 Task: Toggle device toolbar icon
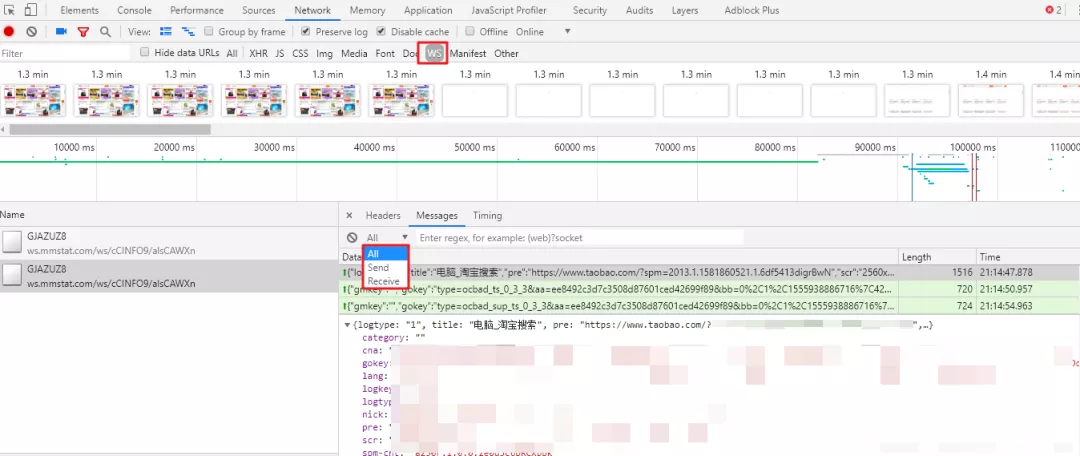click(31, 10)
